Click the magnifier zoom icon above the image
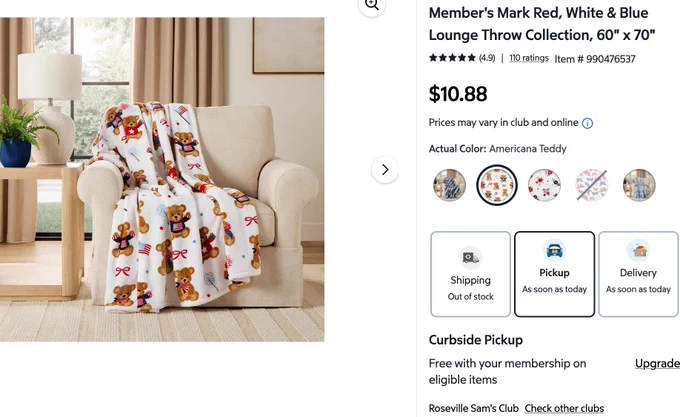This screenshot has width=680, height=417. pyautogui.click(x=372, y=5)
